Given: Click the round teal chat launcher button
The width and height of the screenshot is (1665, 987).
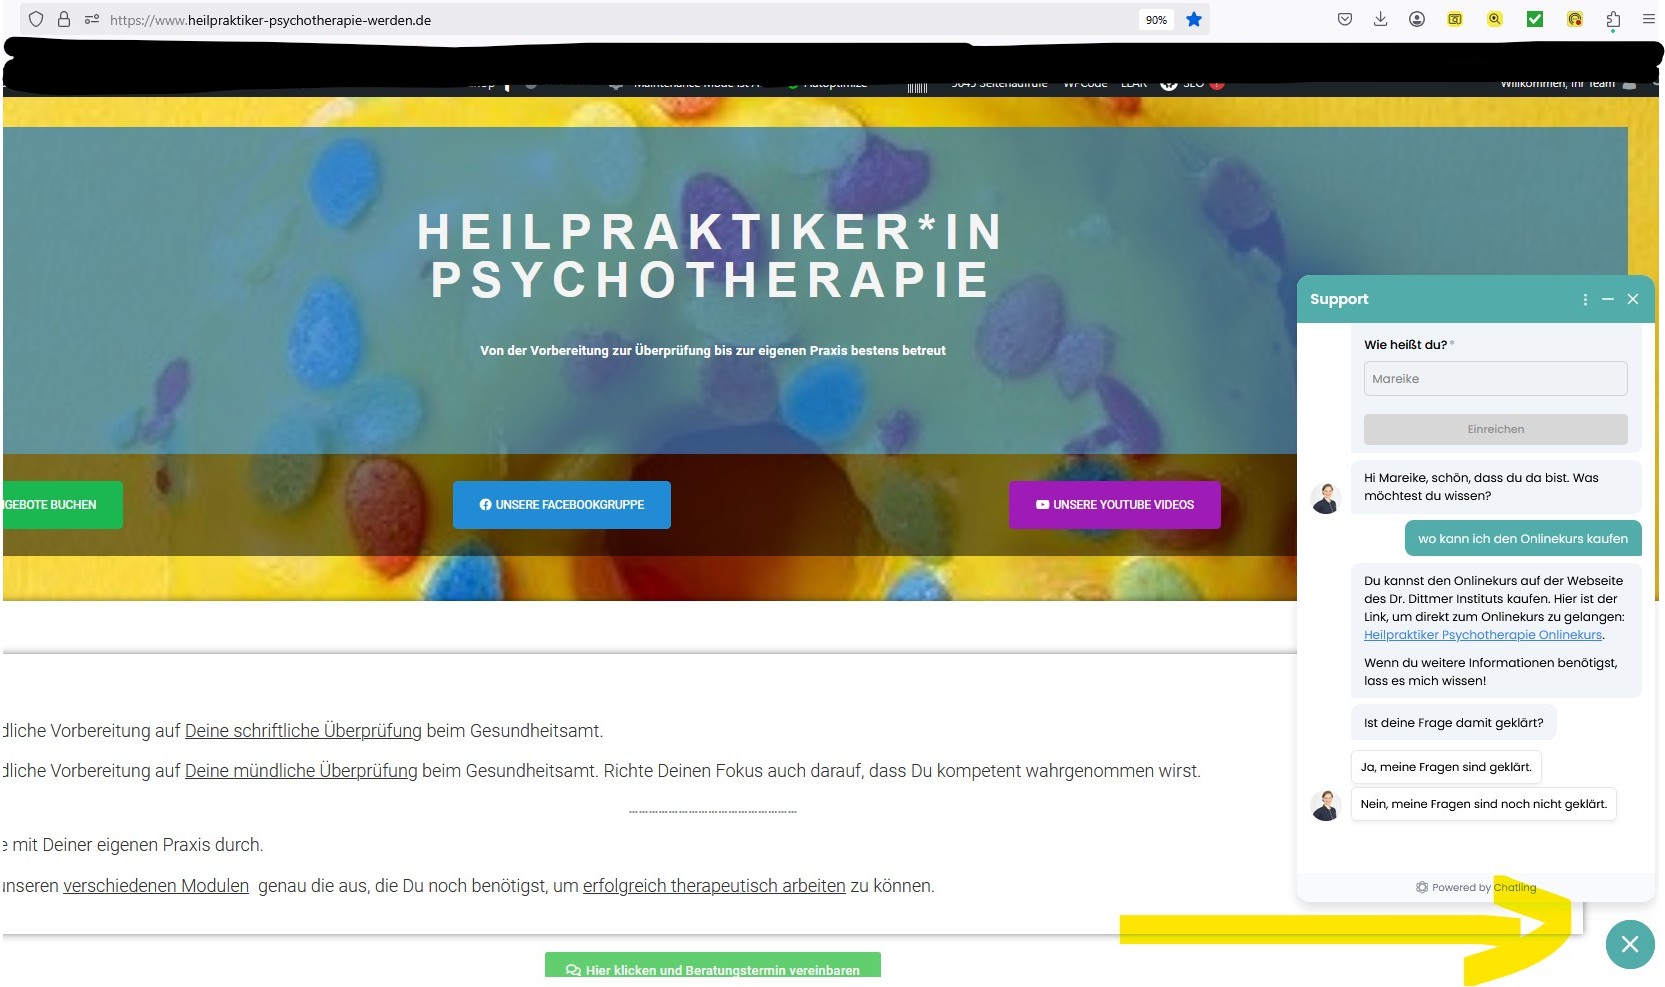Looking at the screenshot, I should (1630, 944).
